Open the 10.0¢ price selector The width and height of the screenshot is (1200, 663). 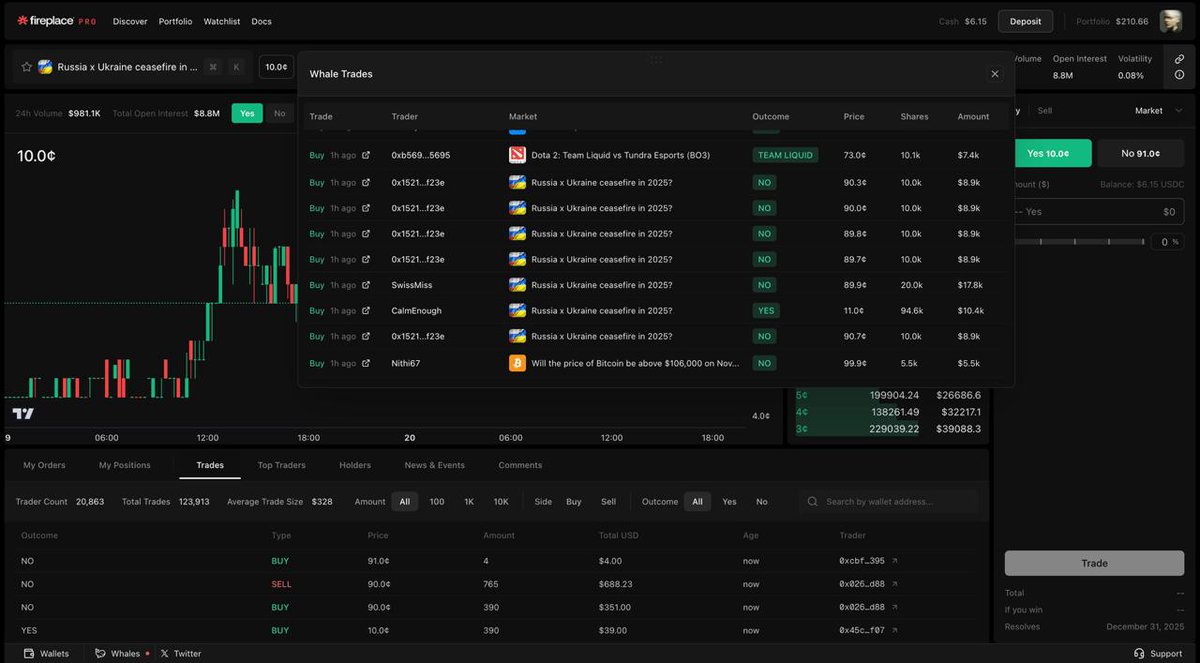click(276, 67)
